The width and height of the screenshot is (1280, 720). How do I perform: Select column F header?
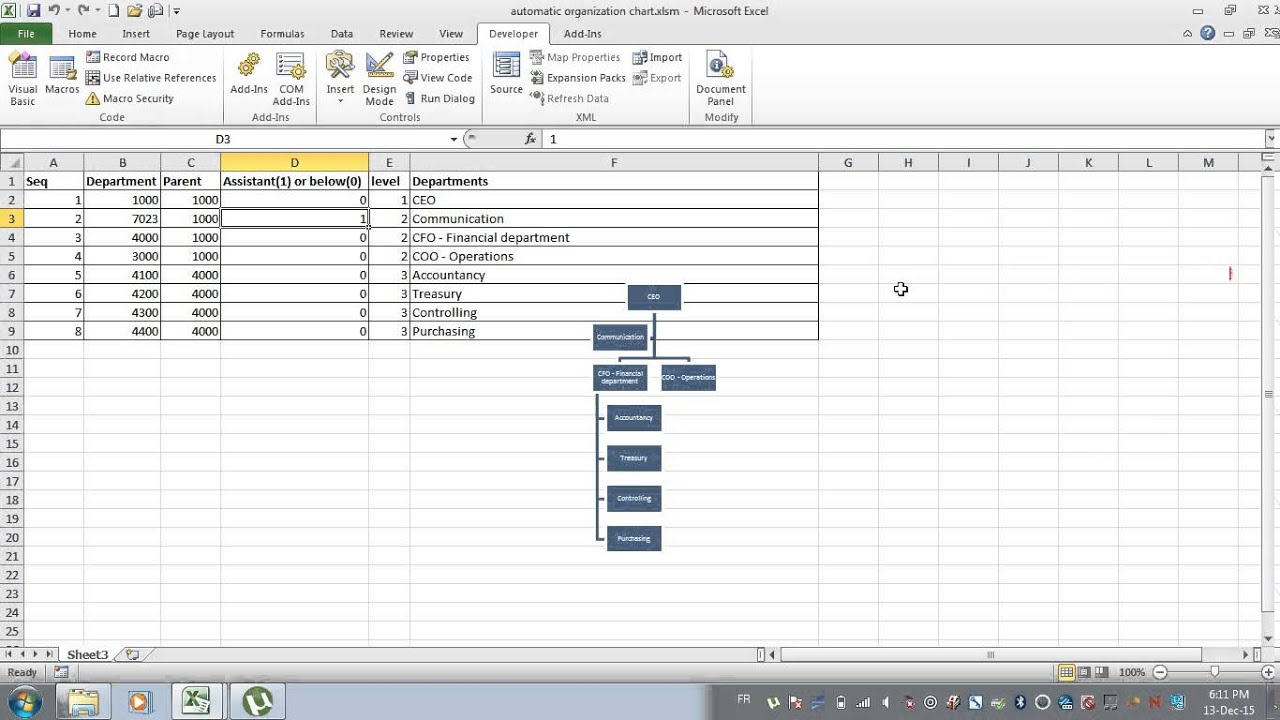tap(613, 162)
